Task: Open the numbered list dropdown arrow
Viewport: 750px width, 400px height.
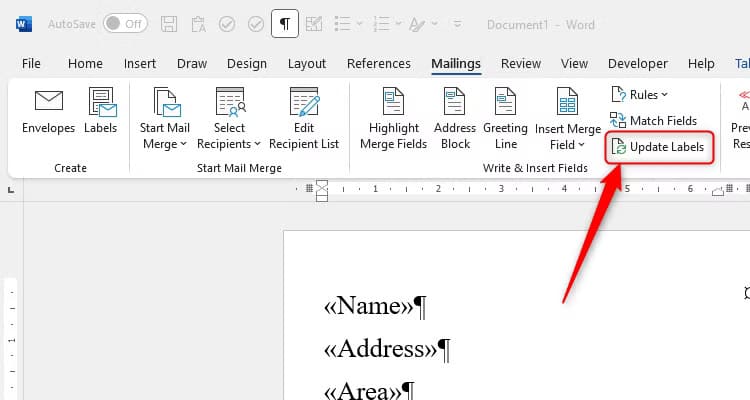Action: (398, 23)
